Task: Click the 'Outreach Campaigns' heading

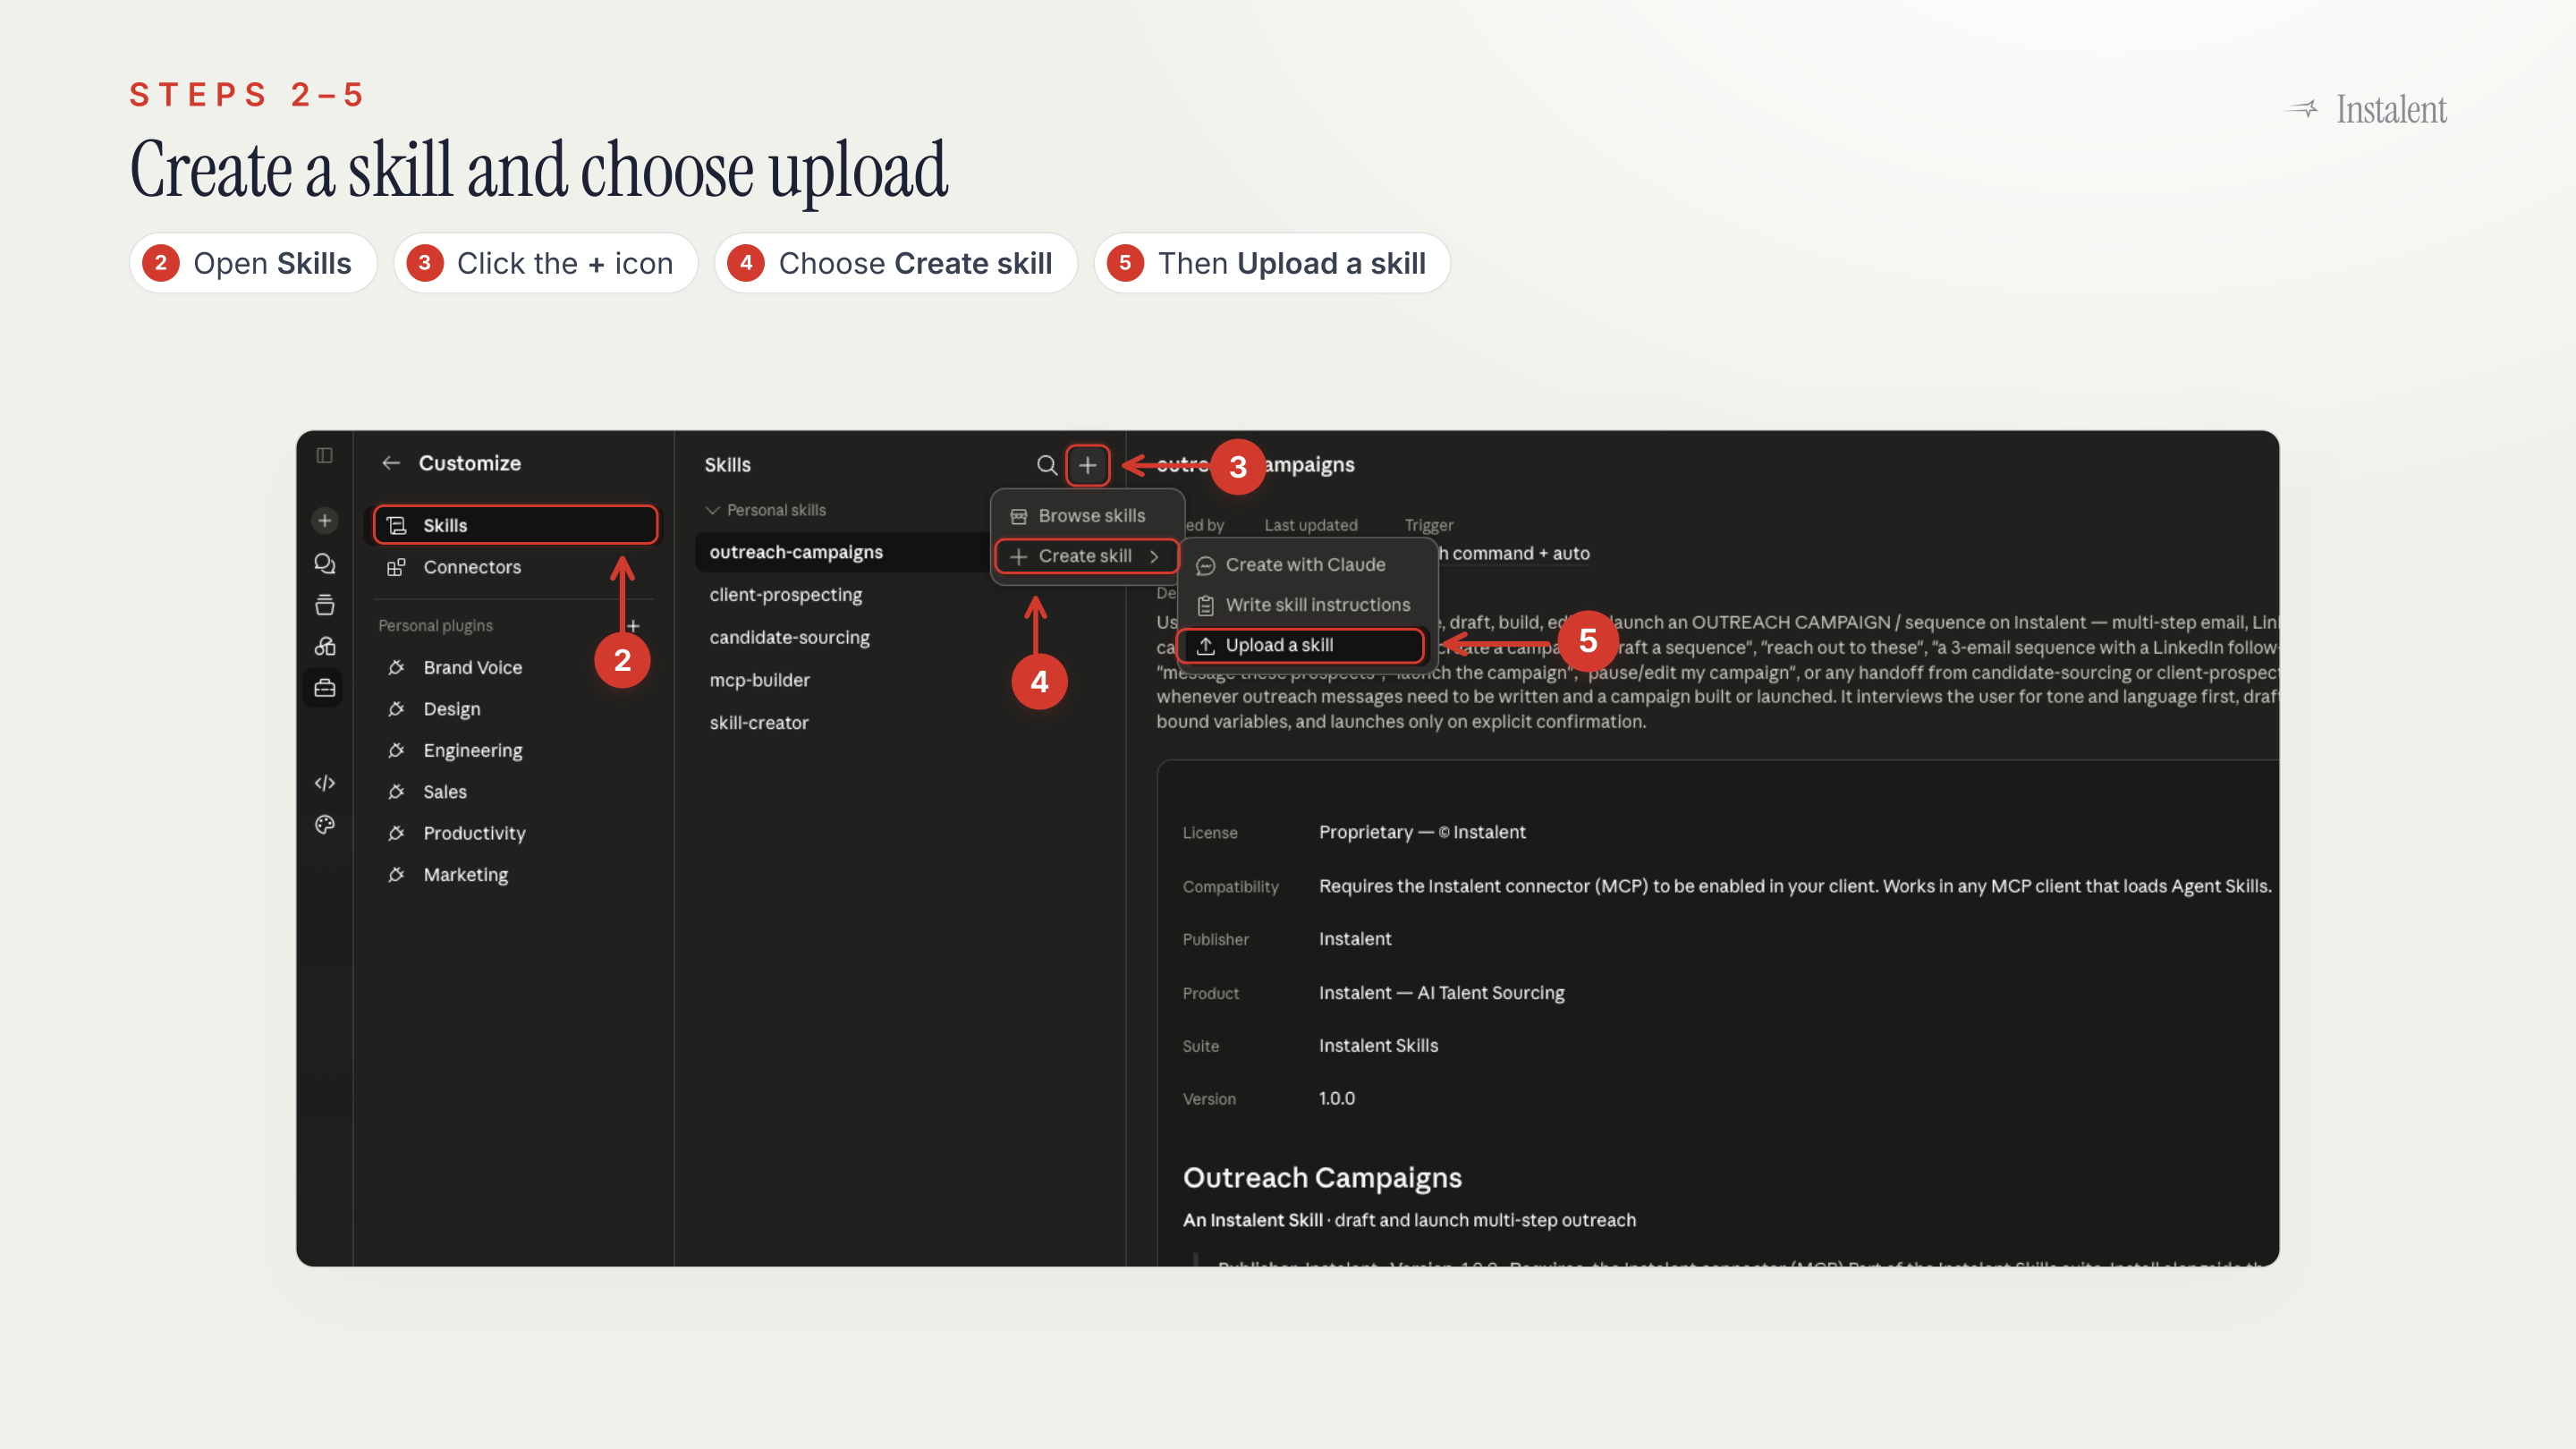Action: click(1322, 1178)
